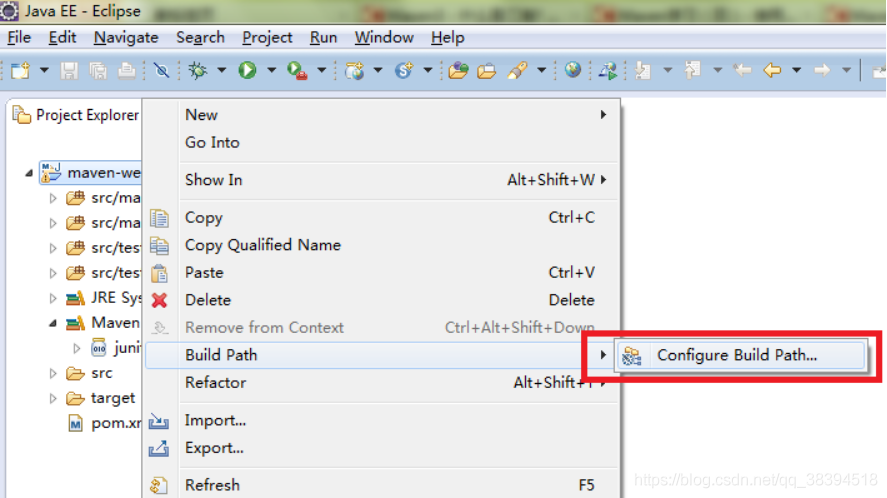This screenshot has height=498, width=887.
Task: Expand the JRE System Library node
Action: coord(53,298)
